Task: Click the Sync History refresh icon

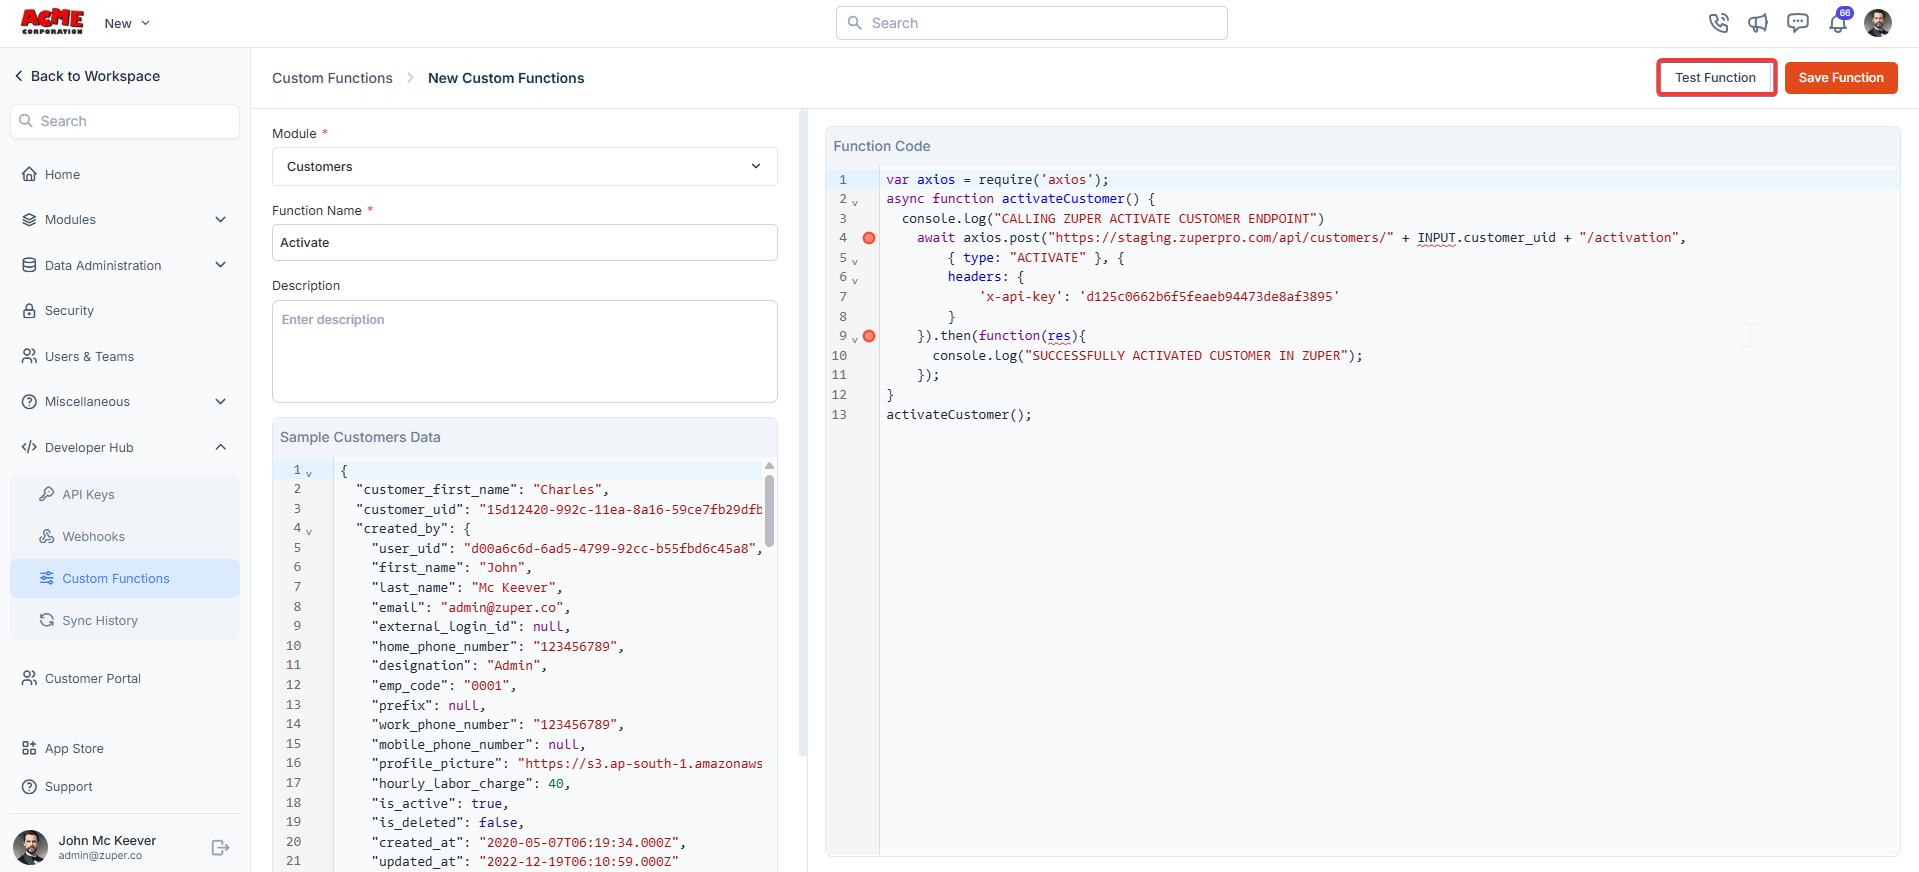Action: (x=47, y=620)
